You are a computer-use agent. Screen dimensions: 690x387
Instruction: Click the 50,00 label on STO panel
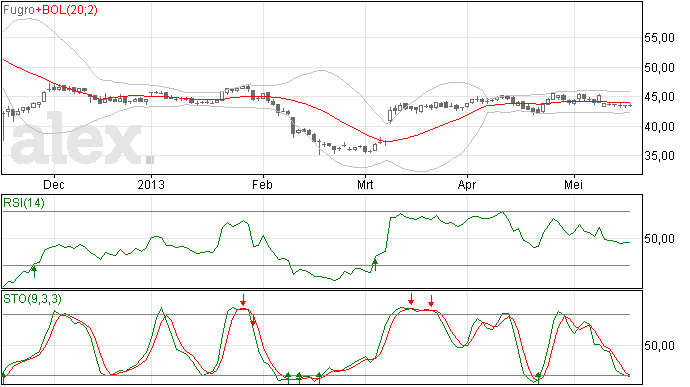click(x=659, y=346)
